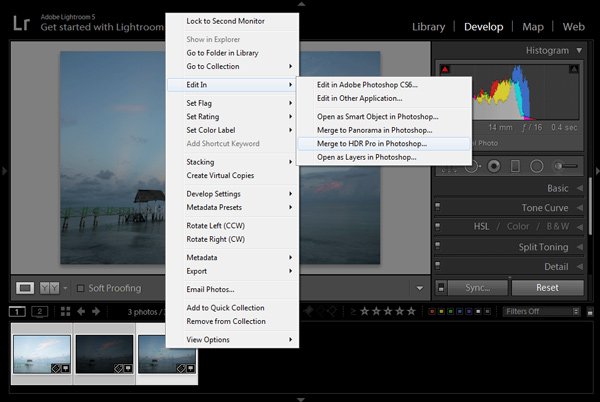Click the Before/After YY view icon
Screen dimensions: 600x402
49,288
